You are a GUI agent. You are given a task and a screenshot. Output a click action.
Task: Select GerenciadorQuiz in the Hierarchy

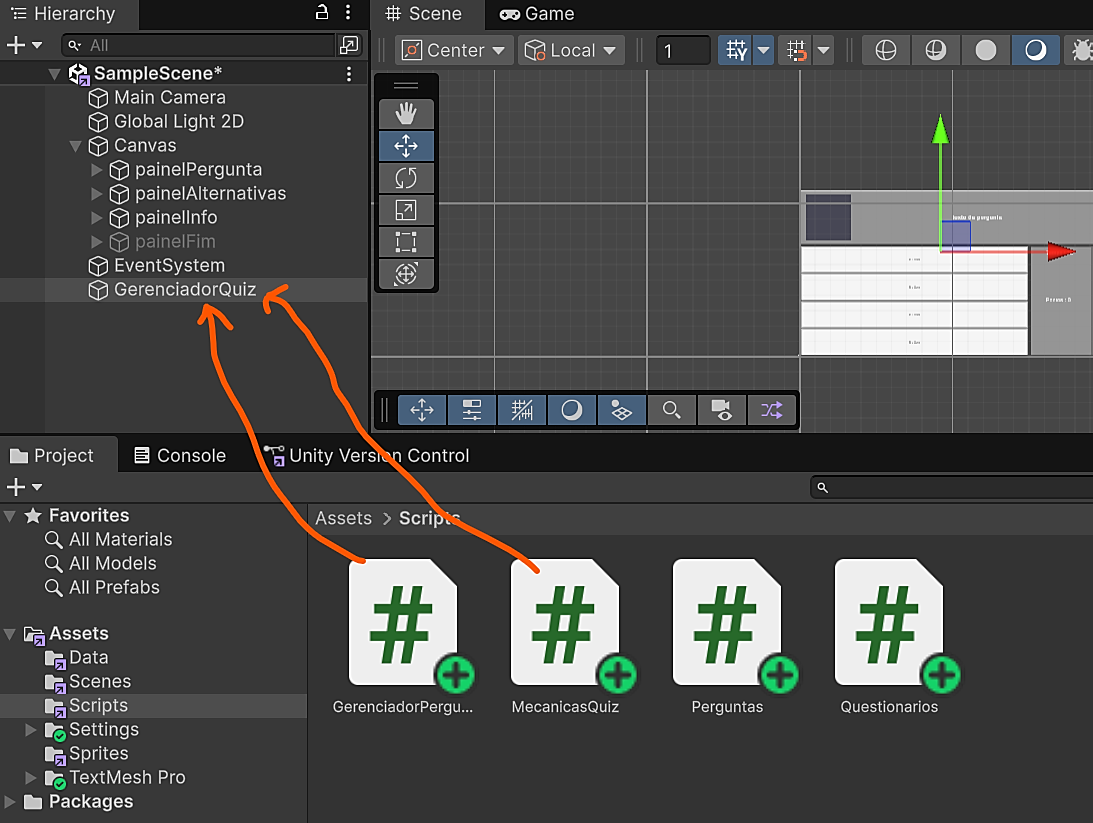tap(184, 290)
